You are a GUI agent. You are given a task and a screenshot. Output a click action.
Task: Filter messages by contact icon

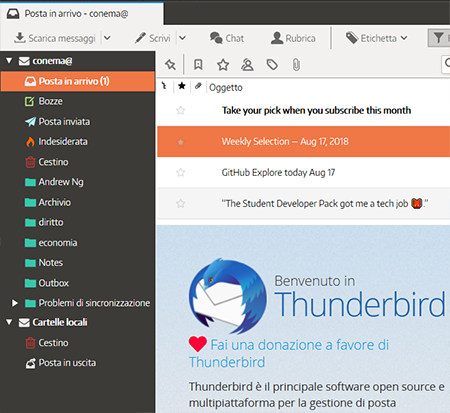coord(247,65)
